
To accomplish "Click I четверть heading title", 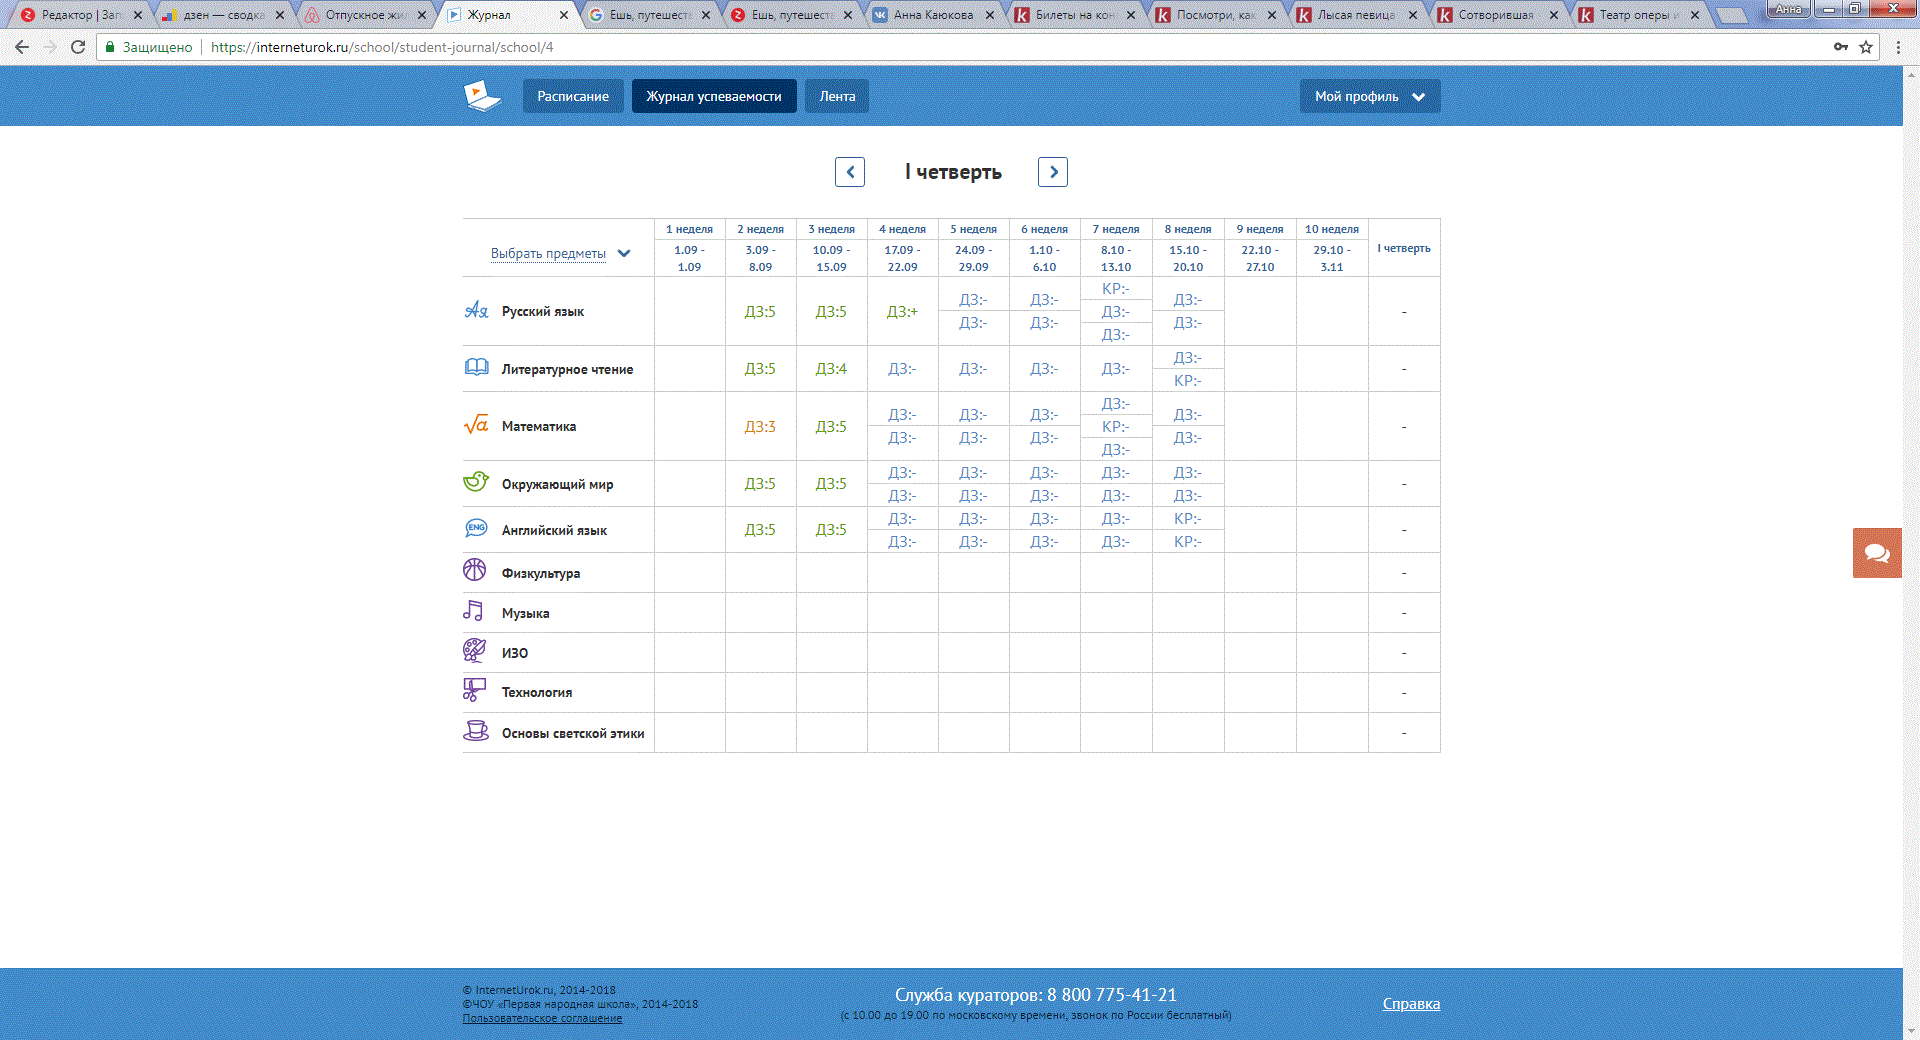I will (953, 172).
